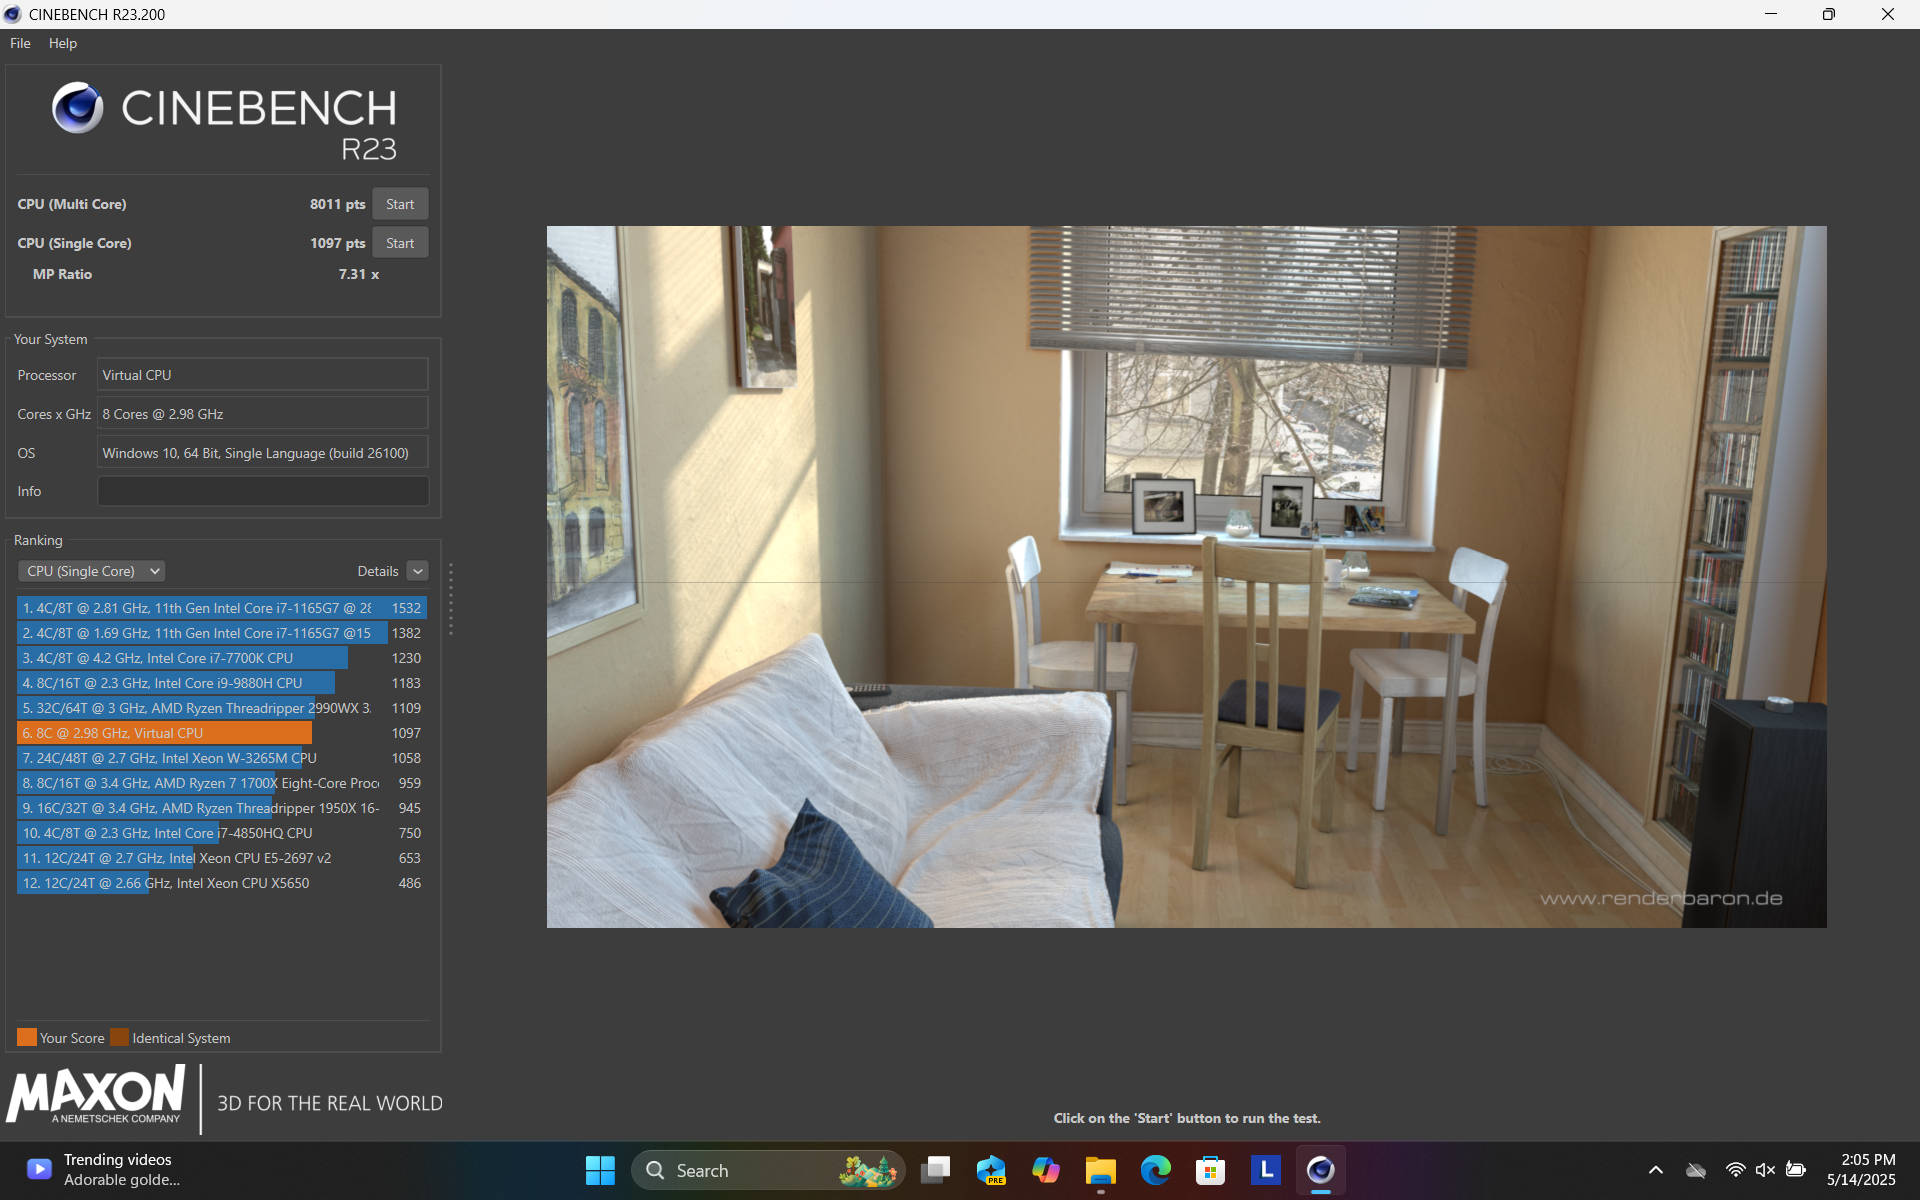1920x1200 pixels.
Task: Show hidden system tray icons chevron
Action: [x=1656, y=1170]
